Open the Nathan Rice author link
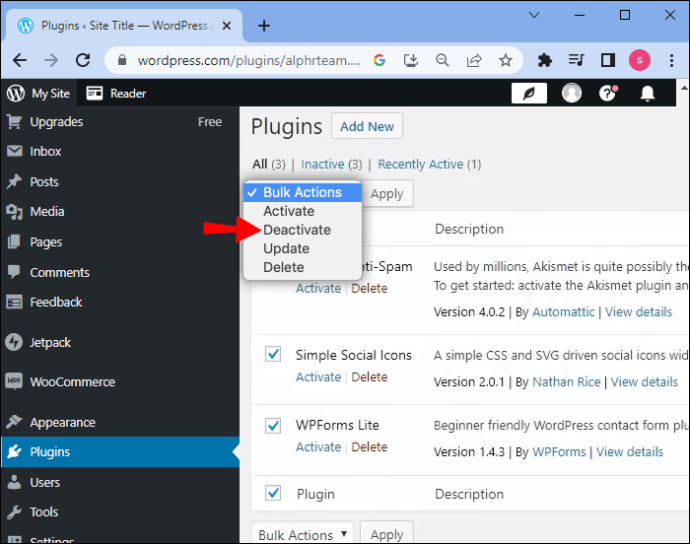Image resolution: width=690 pixels, height=544 pixels. pos(565,382)
